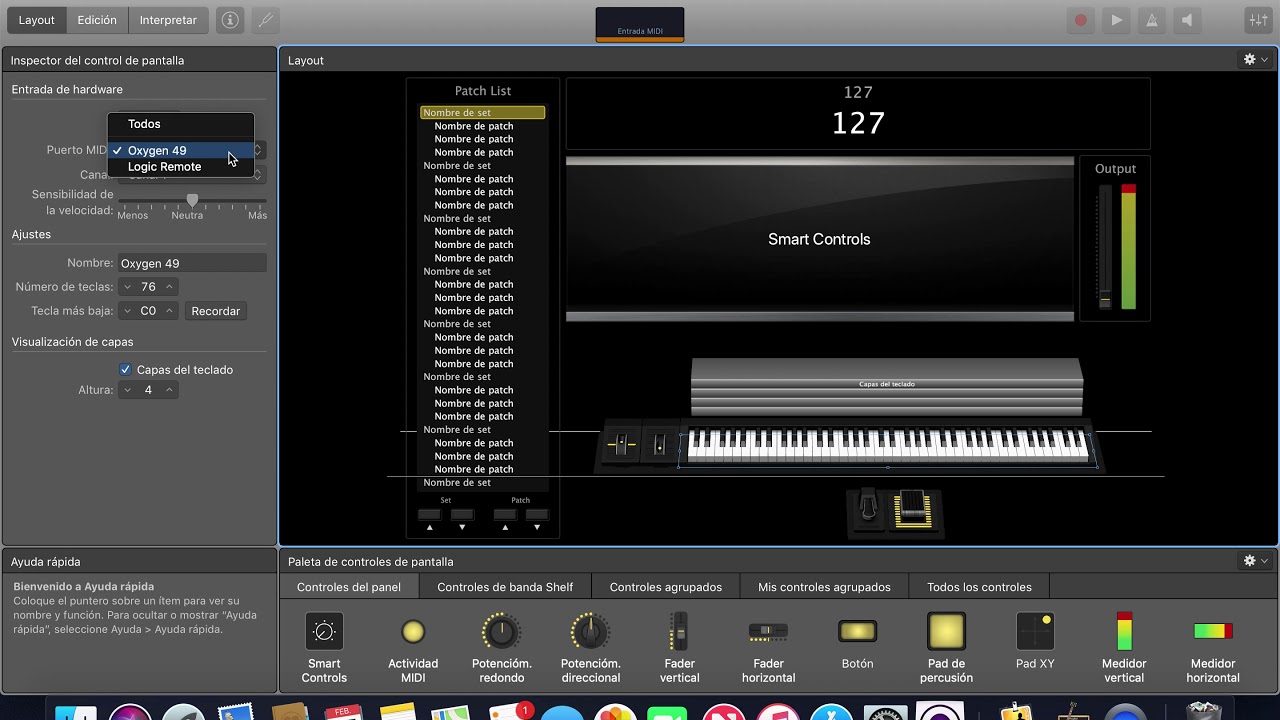The width and height of the screenshot is (1280, 720).
Task: Select Oxygen 49 as MIDI port
Action: pyautogui.click(x=181, y=150)
